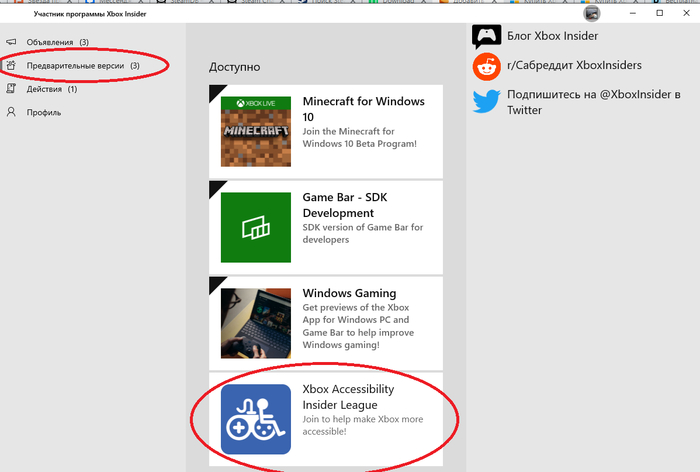This screenshot has height=472, width=700.
Task: Open the Windows Gaming preview title
Action: click(350, 293)
